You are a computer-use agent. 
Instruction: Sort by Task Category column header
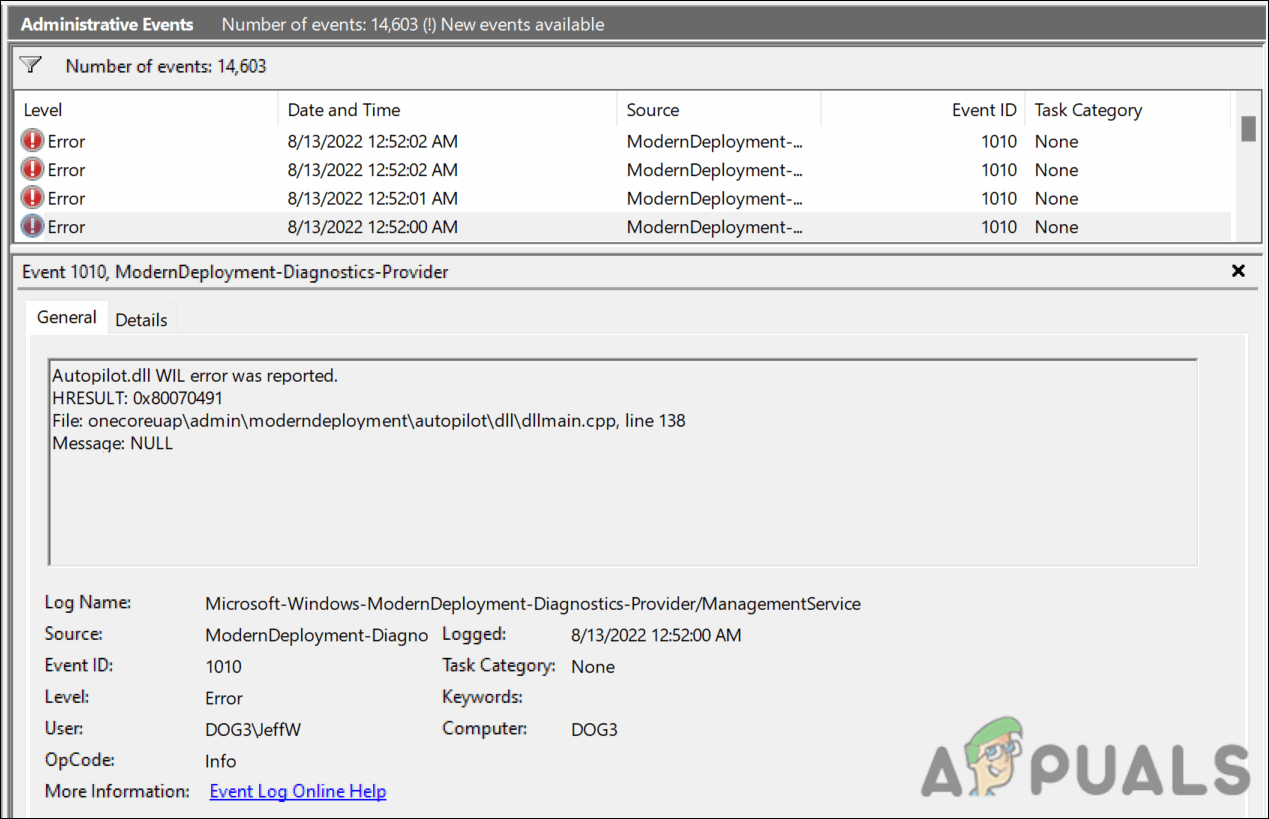click(1128, 110)
